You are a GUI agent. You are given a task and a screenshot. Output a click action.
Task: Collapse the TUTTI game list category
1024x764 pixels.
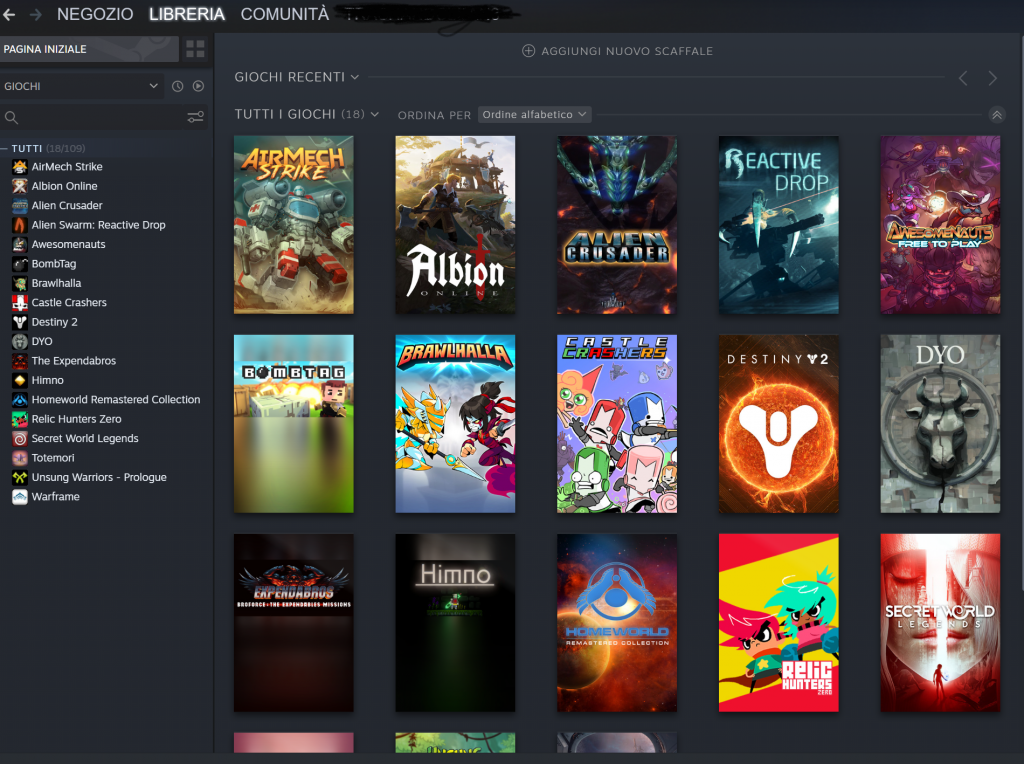coord(5,148)
